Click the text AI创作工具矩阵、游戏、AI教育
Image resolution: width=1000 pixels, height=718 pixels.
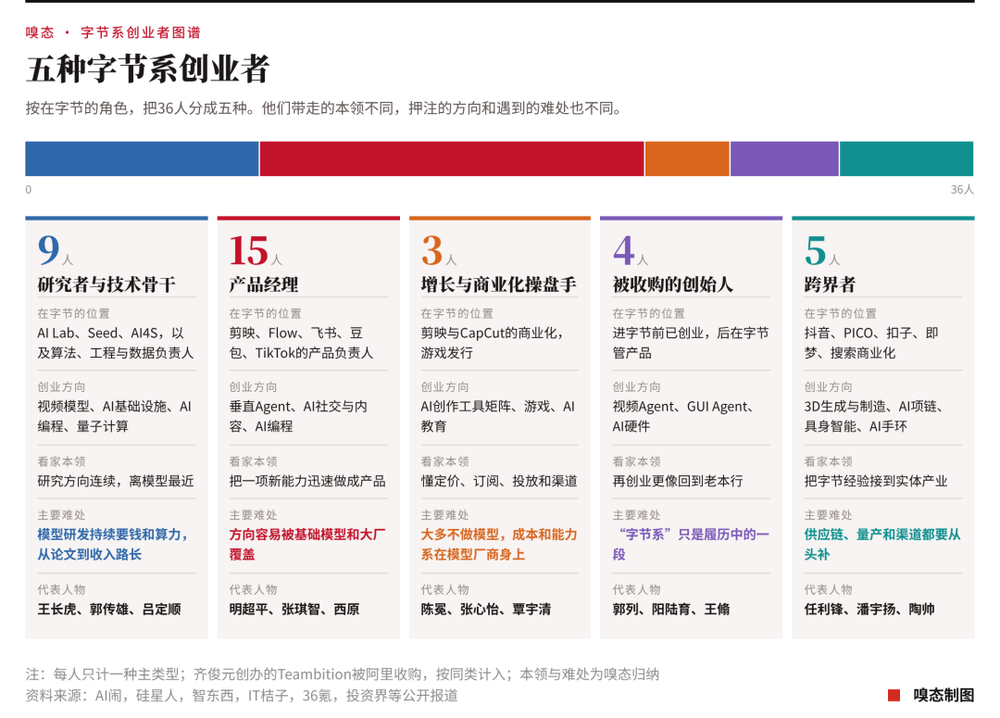pos(497,416)
